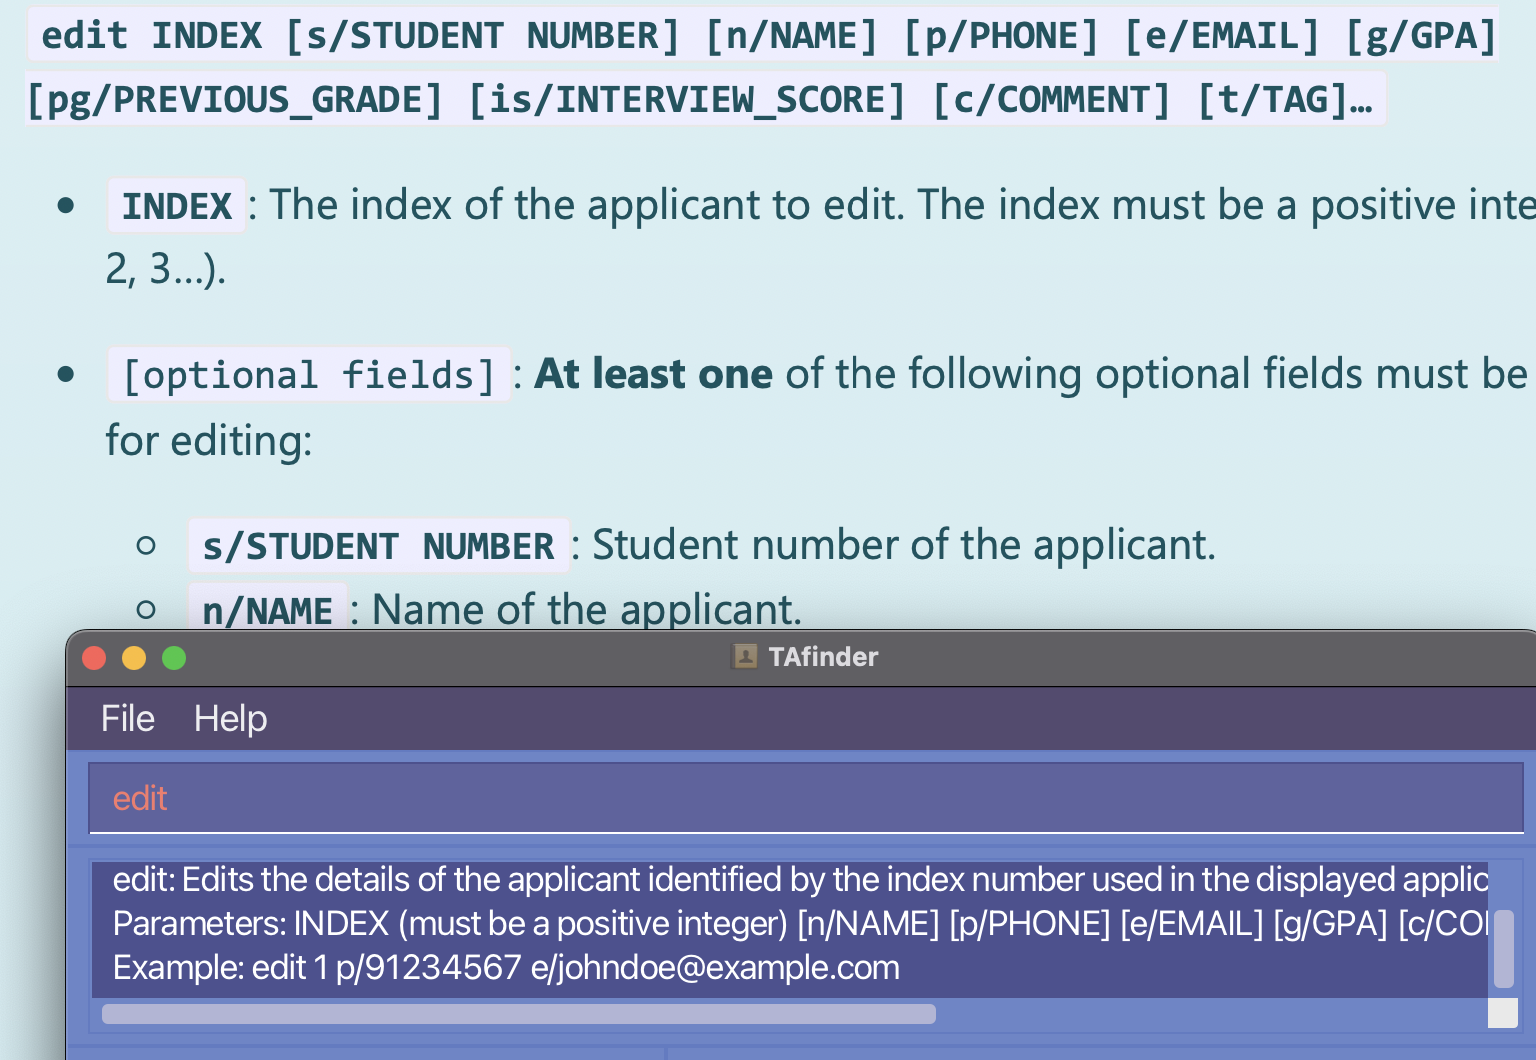The width and height of the screenshot is (1536, 1060).
Task: Maximize TAfinder using the green button
Action: coord(174,658)
